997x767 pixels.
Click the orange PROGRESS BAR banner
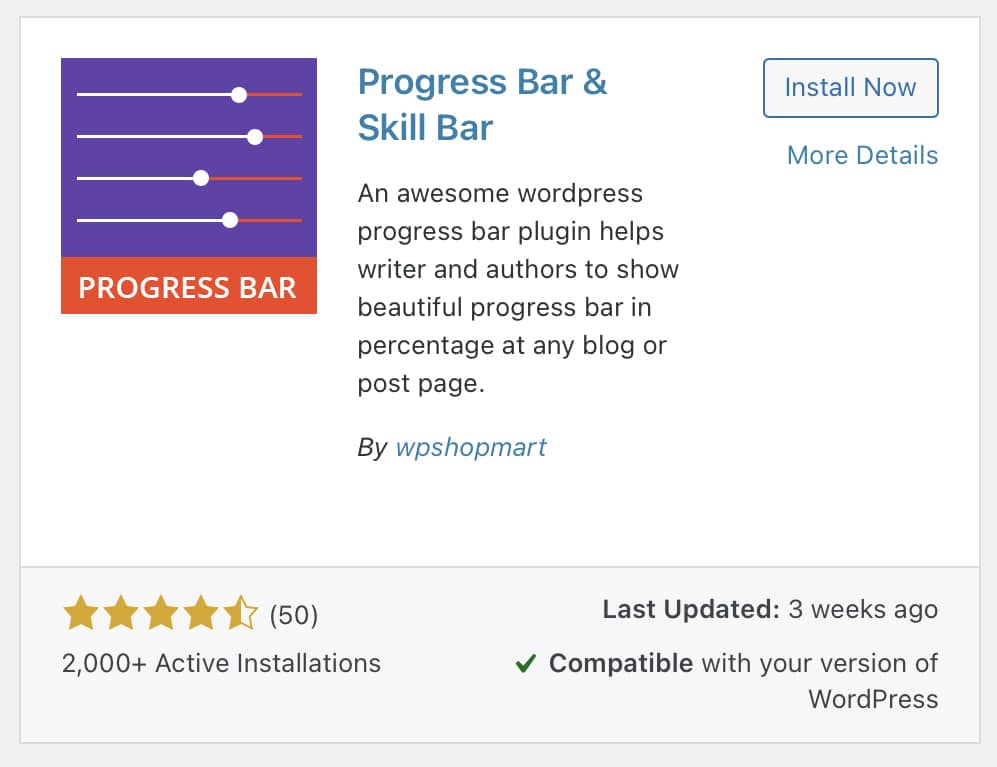click(188, 287)
